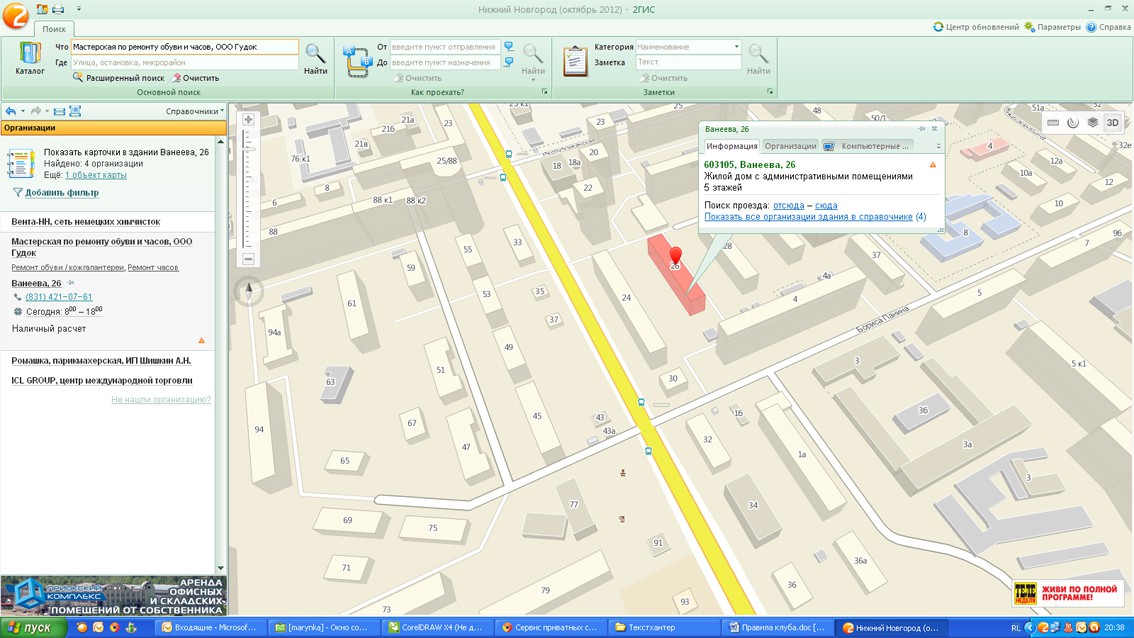
Task: Focus the От departure input field
Action: tap(445, 46)
